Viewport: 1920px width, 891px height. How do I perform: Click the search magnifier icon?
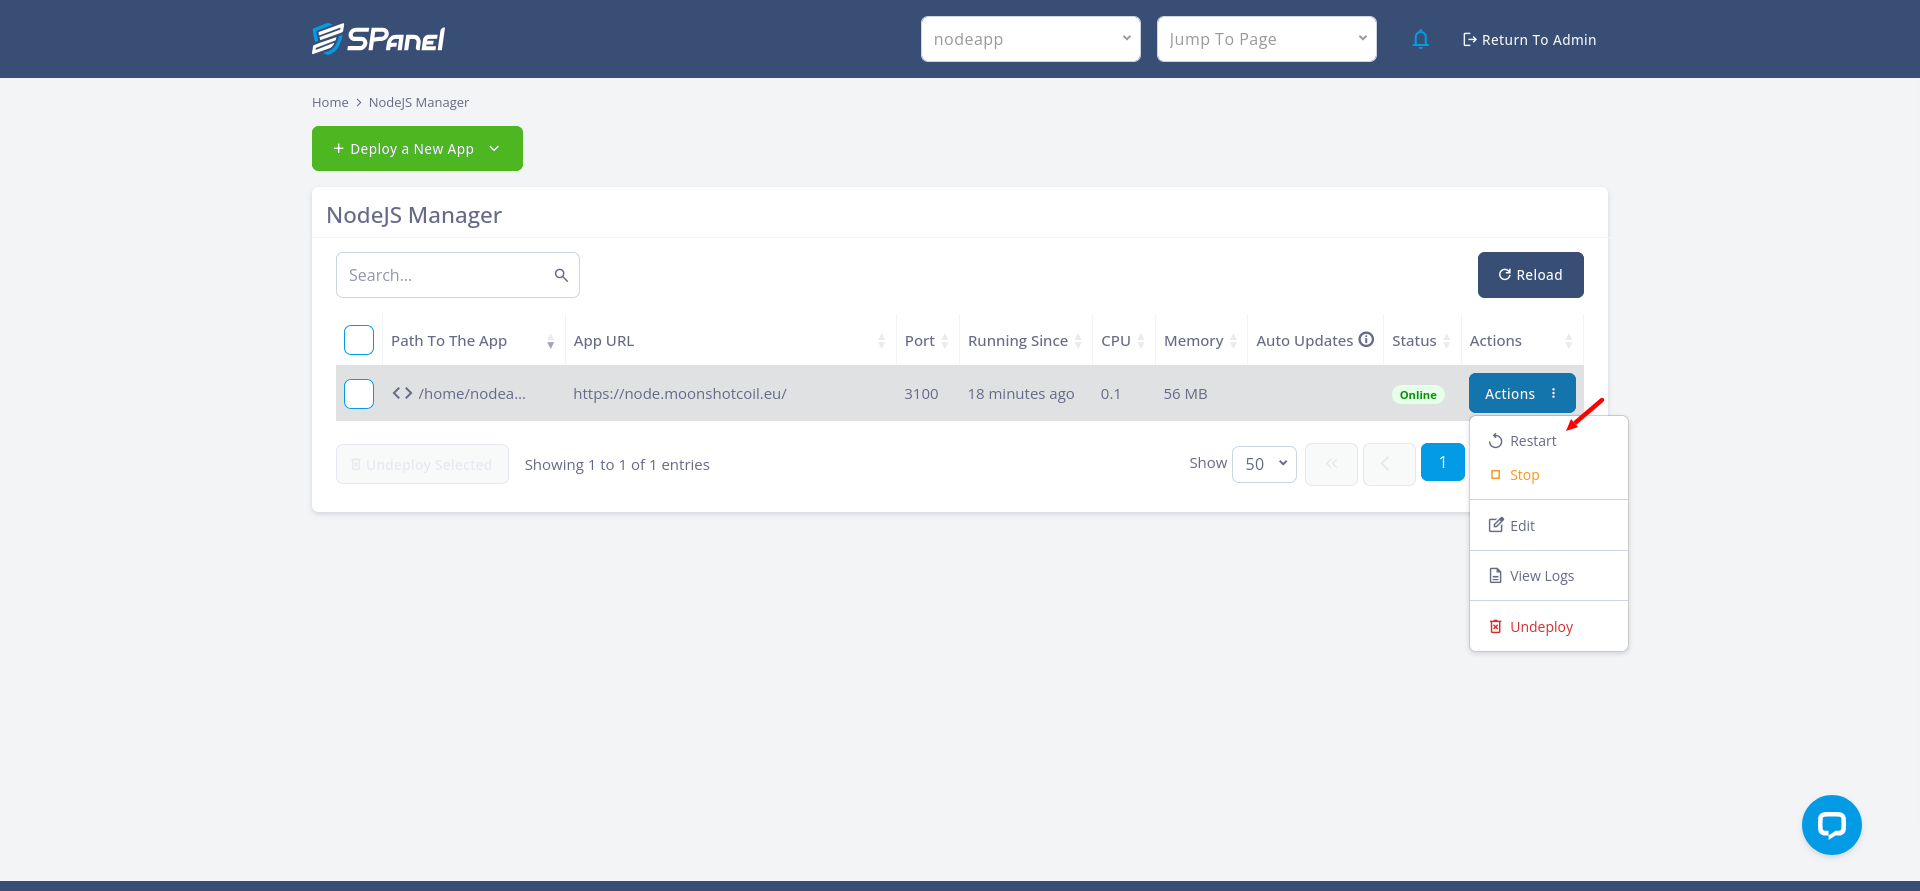561,275
